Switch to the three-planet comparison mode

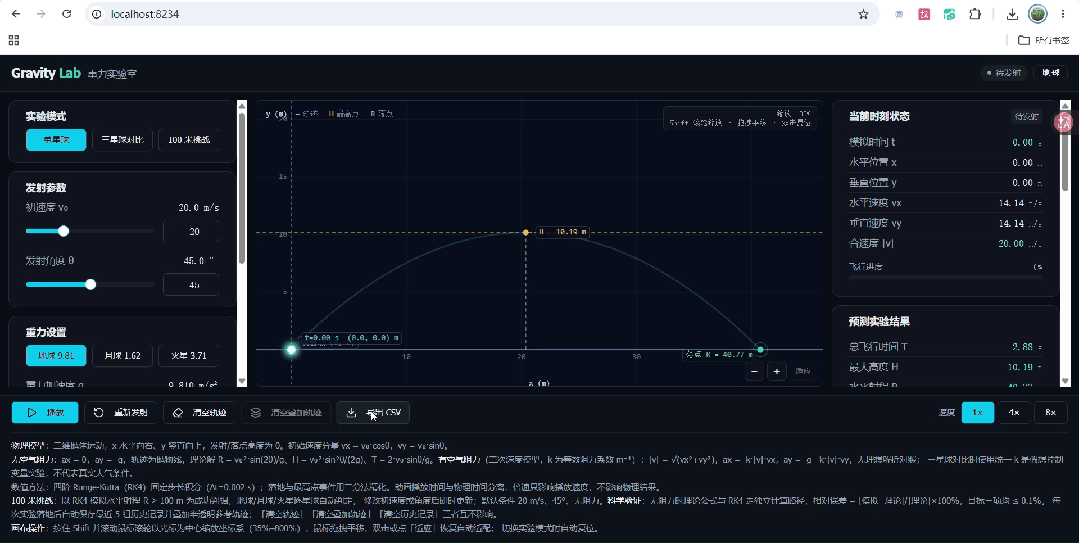[x=122, y=139]
